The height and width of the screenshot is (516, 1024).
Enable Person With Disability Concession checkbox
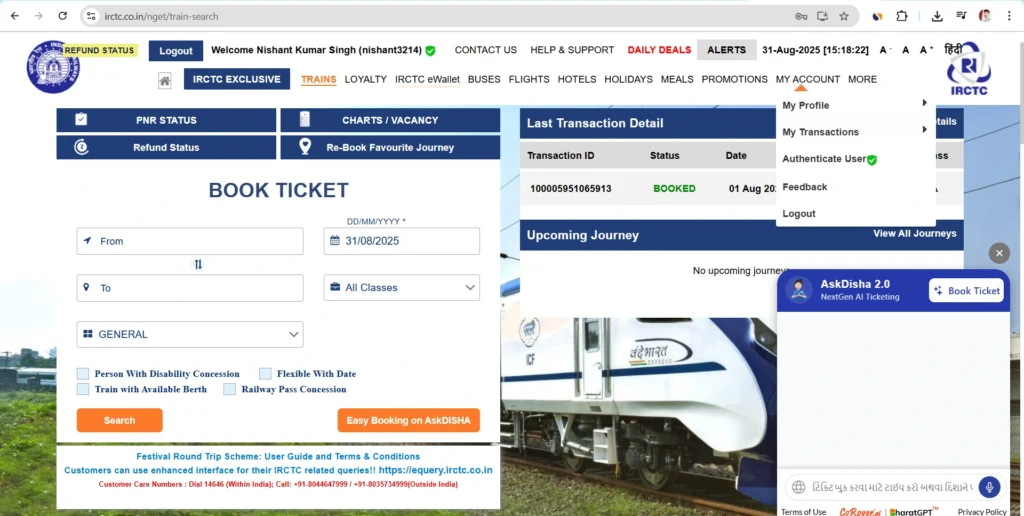[83, 374]
